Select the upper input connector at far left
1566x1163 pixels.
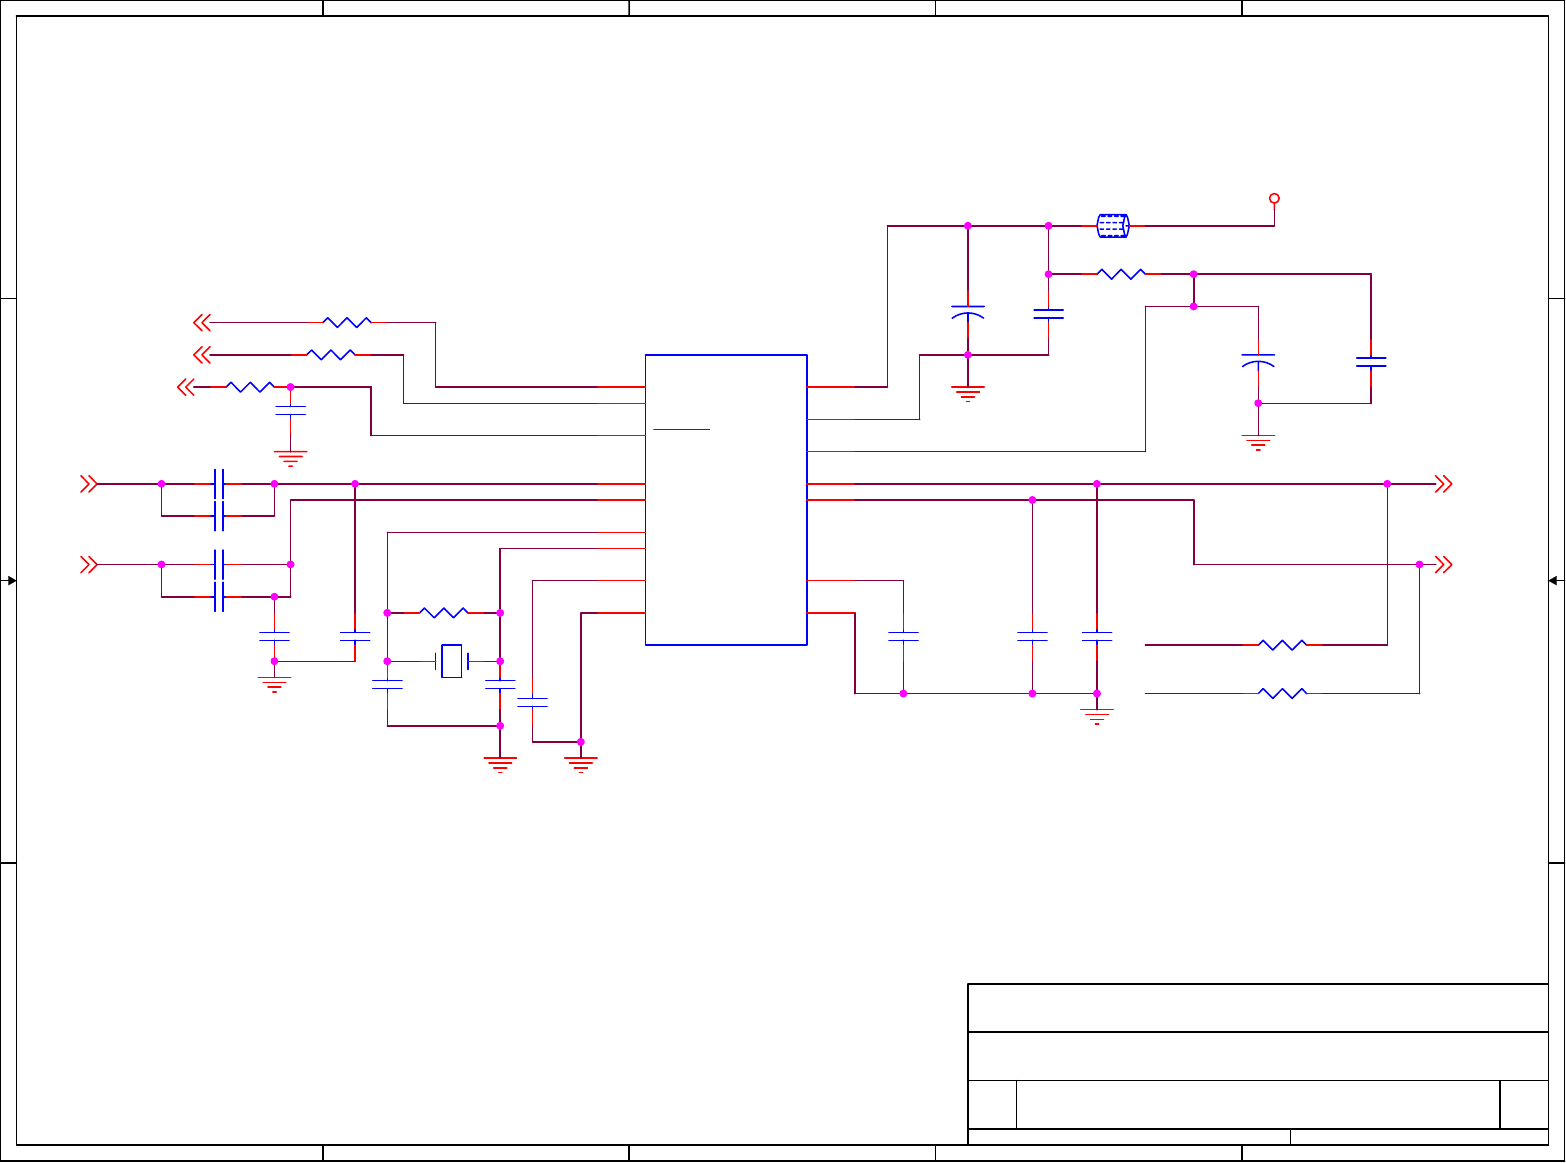tap(89, 484)
